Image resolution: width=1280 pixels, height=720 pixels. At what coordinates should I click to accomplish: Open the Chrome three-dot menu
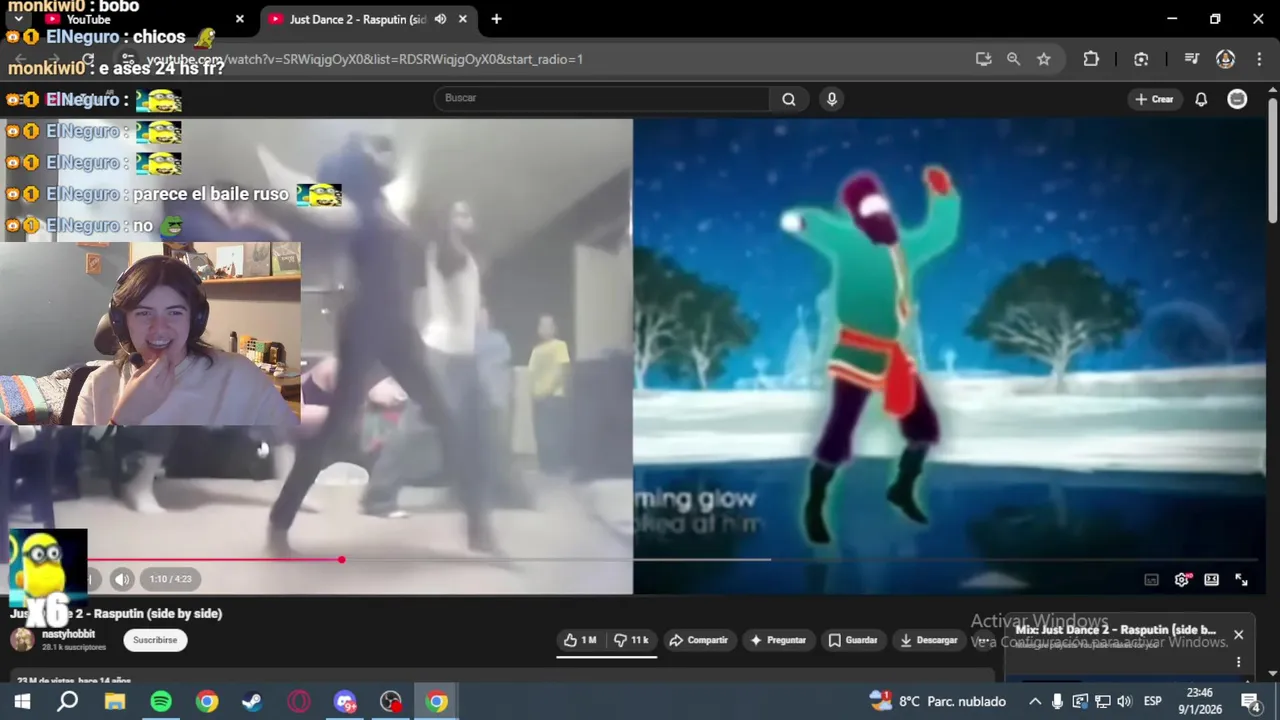pos(1257,59)
